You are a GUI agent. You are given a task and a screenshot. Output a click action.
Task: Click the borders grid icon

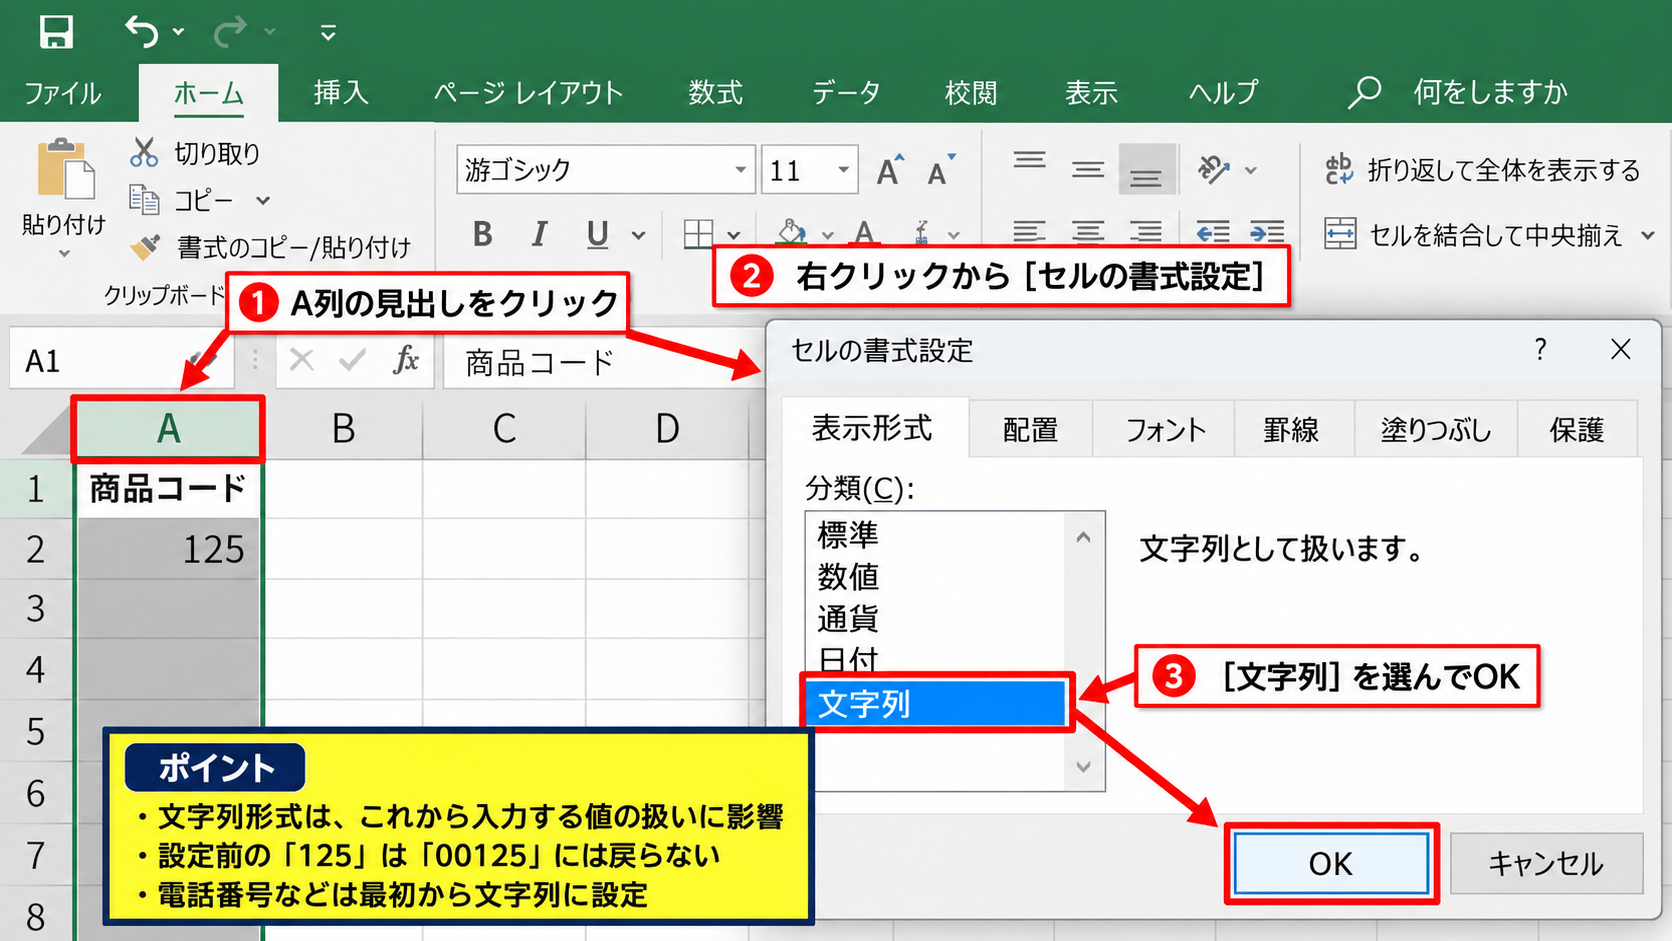(698, 234)
